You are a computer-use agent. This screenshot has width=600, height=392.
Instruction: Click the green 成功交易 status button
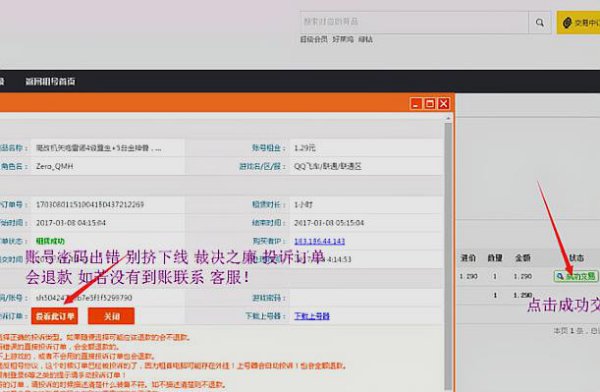coord(576,276)
